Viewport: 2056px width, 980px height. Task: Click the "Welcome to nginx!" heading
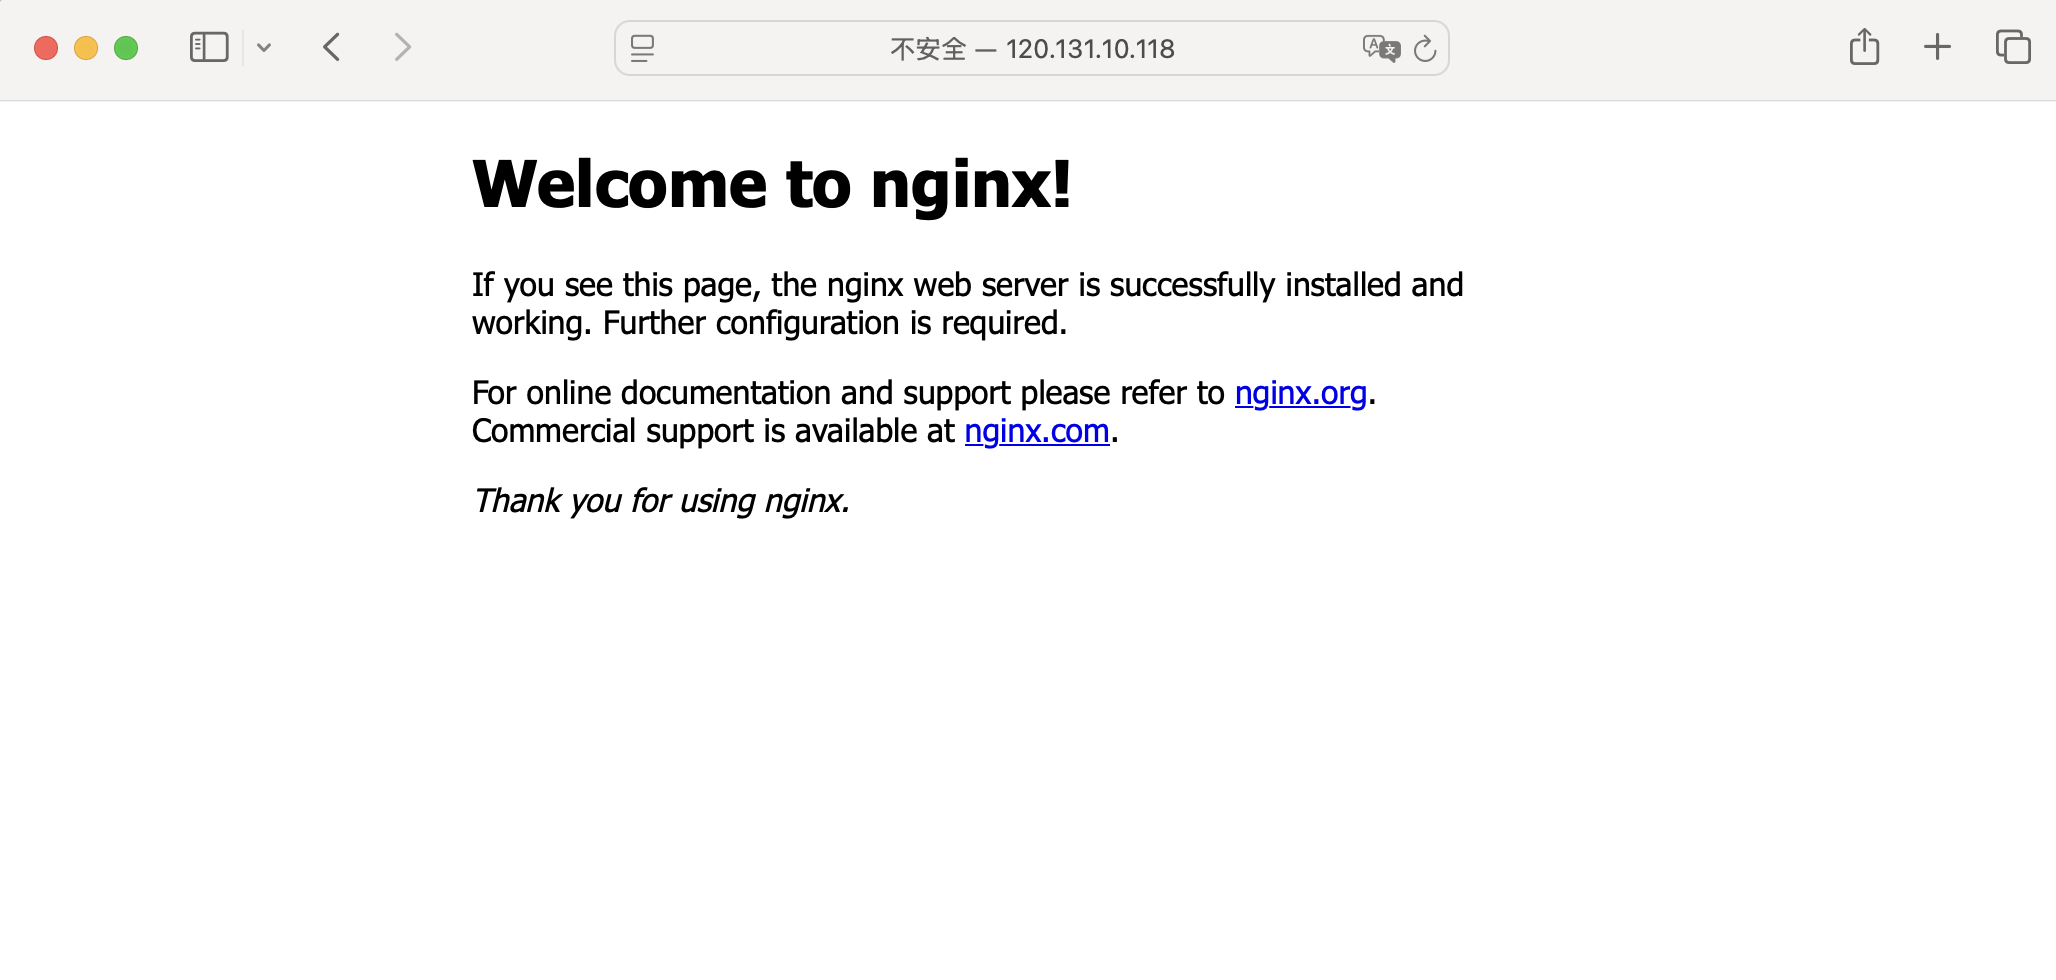[772, 185]
